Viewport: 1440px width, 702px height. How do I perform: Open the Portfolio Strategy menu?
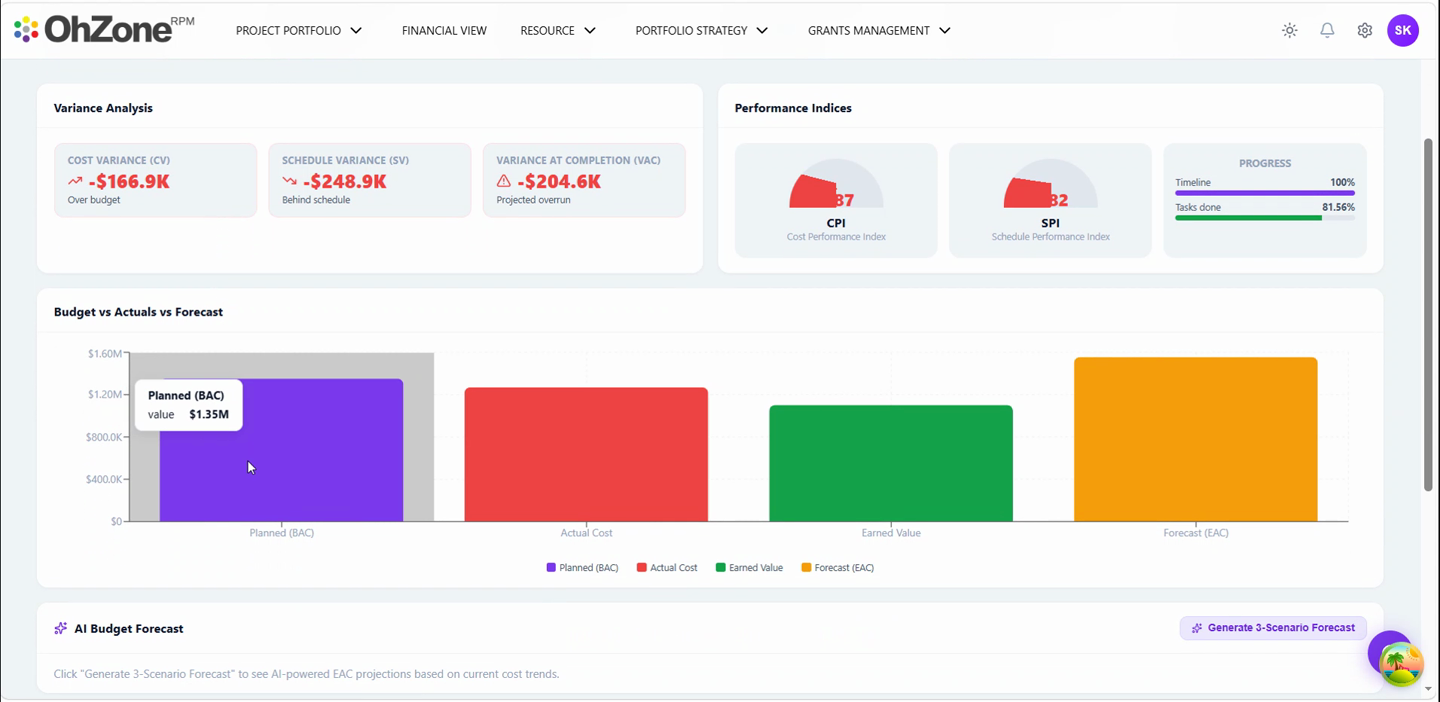[702, 30]
